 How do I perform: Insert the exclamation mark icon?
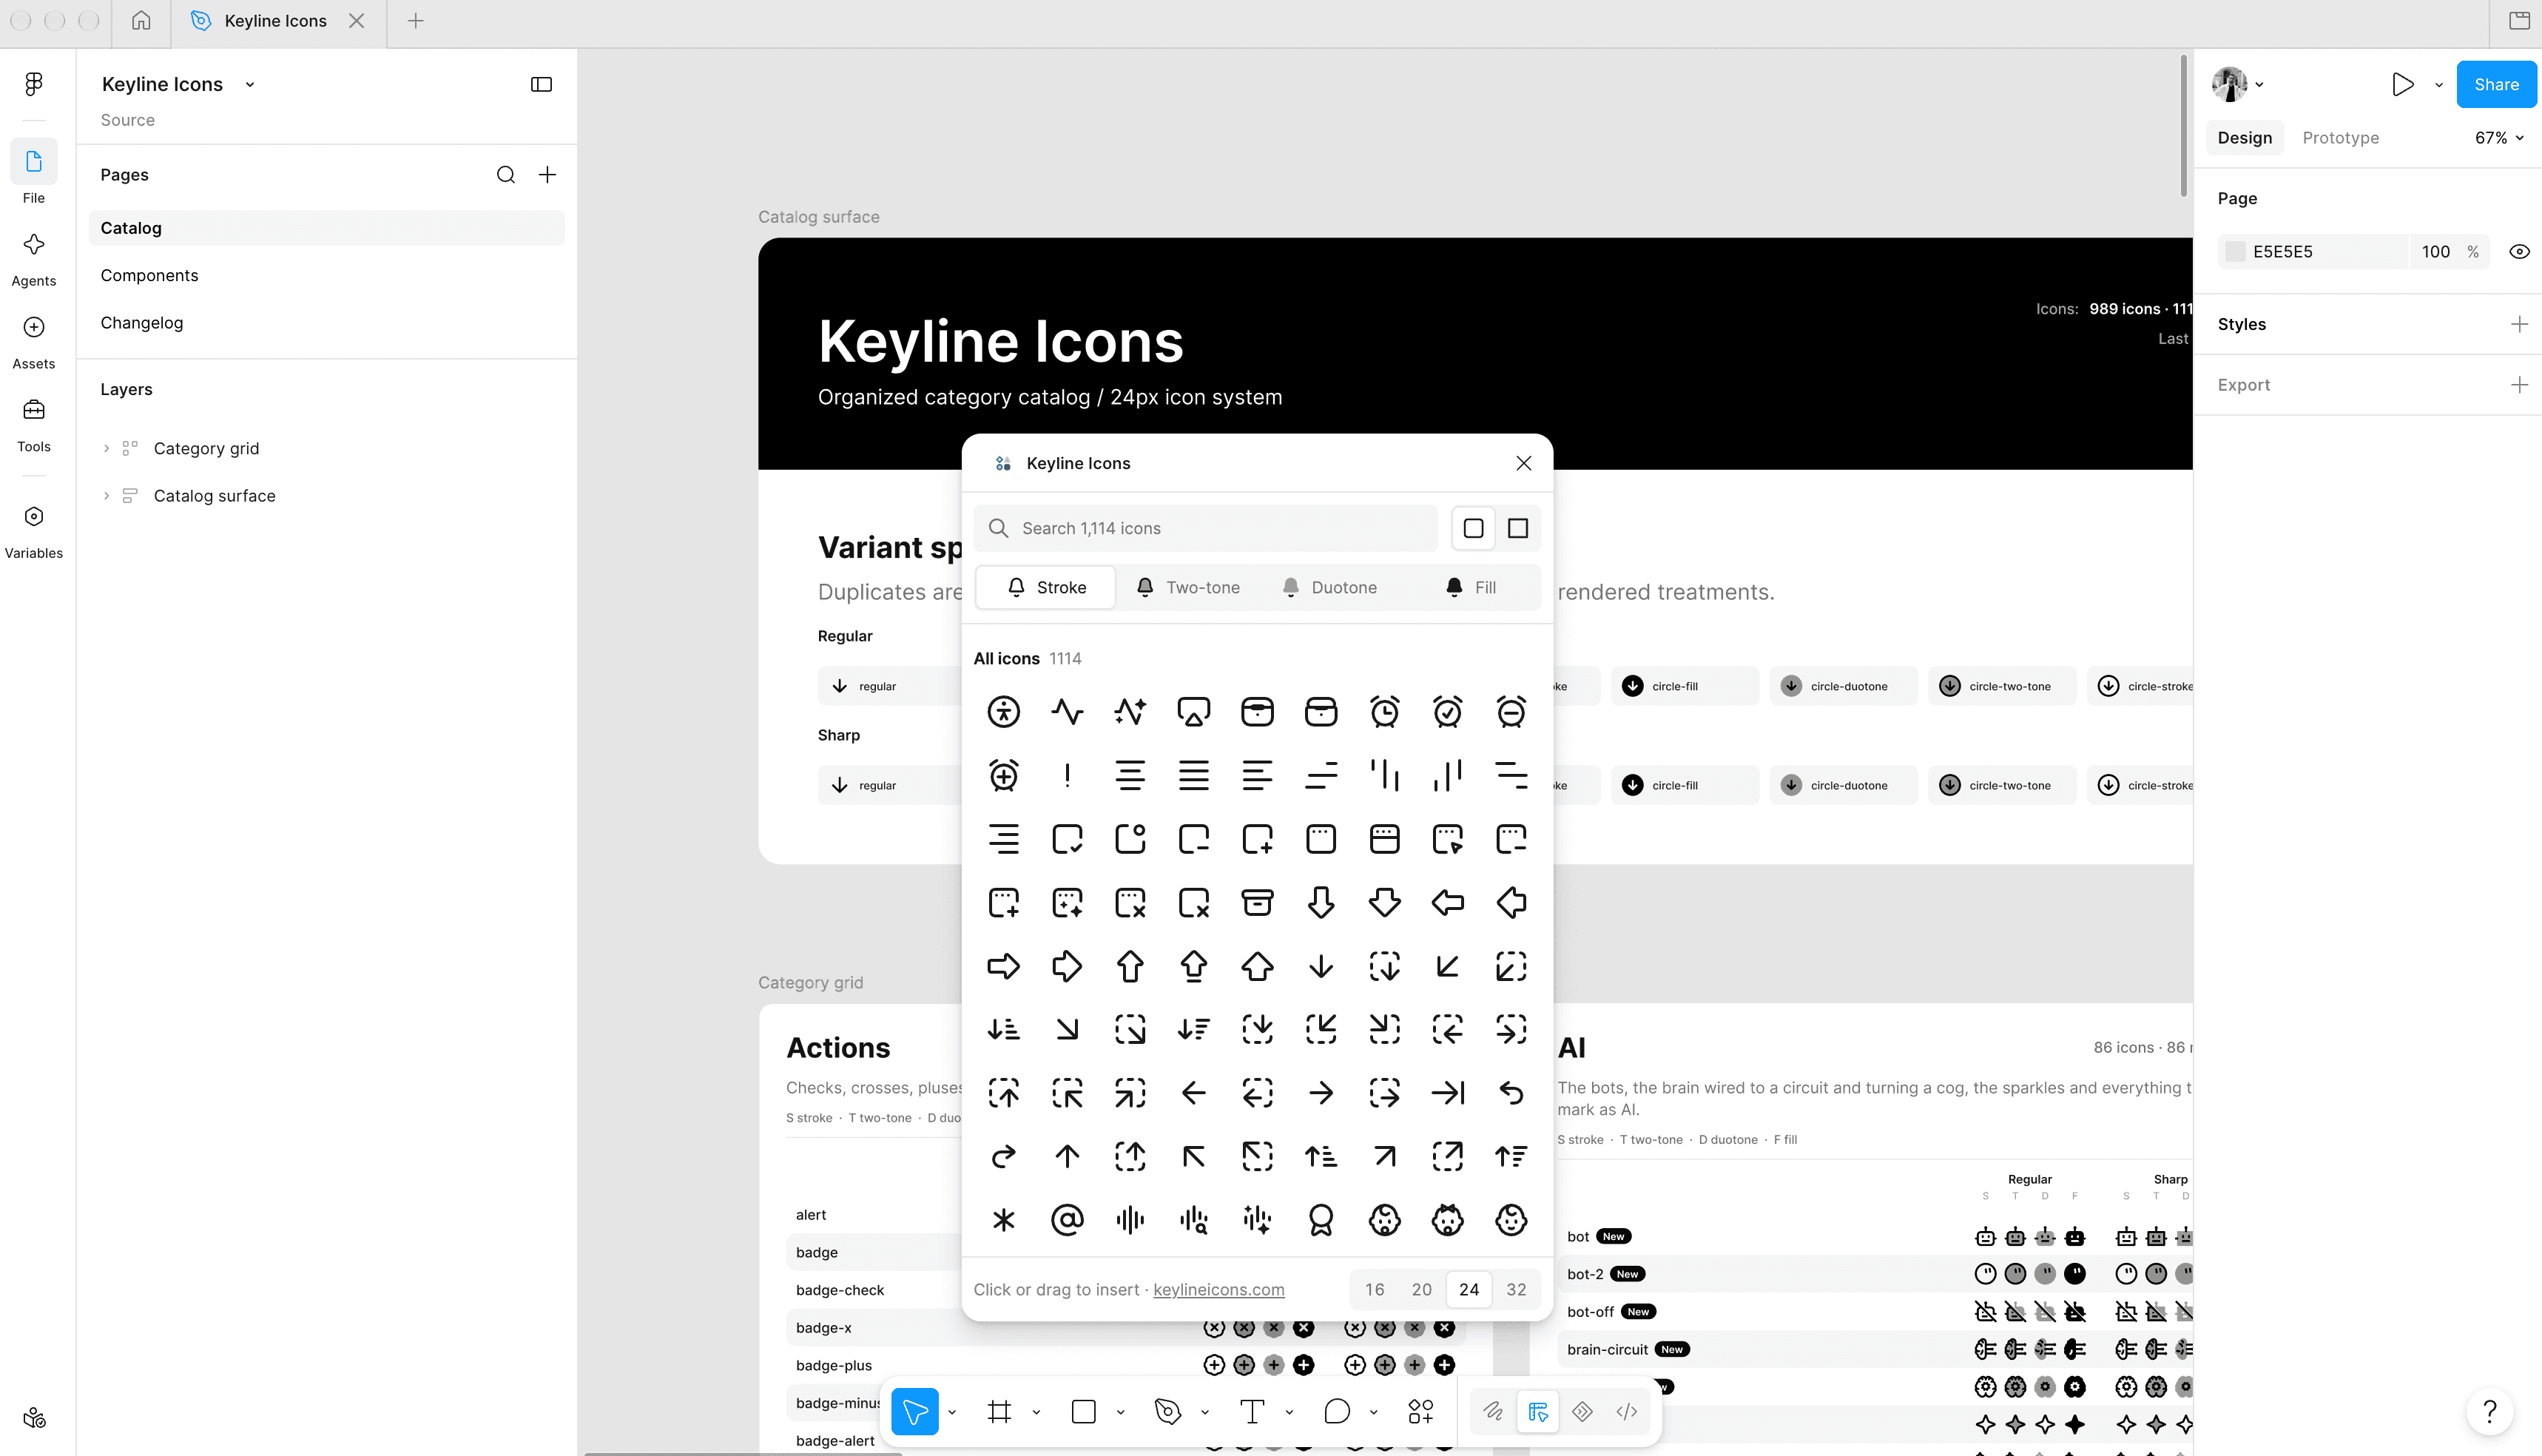point(1067,775)
